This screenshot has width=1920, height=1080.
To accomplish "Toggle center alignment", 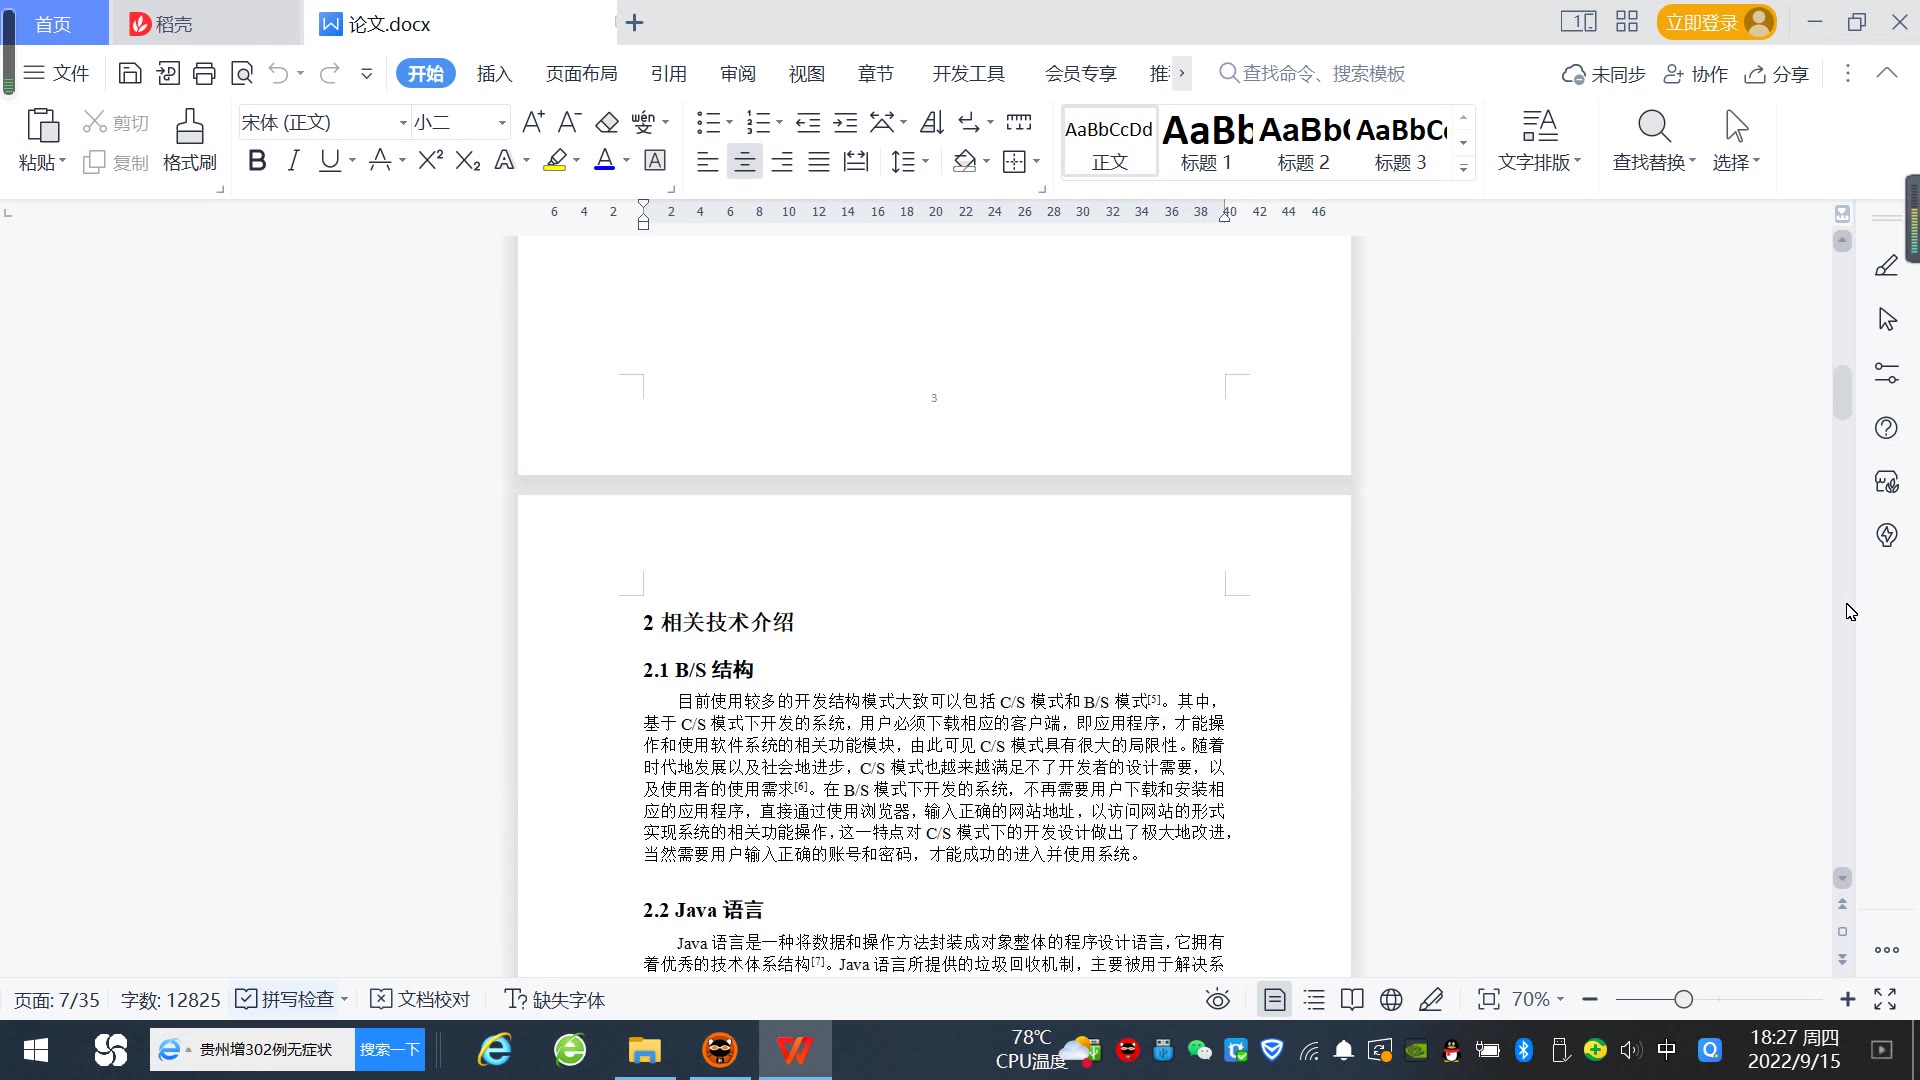I will pos(744,161).
